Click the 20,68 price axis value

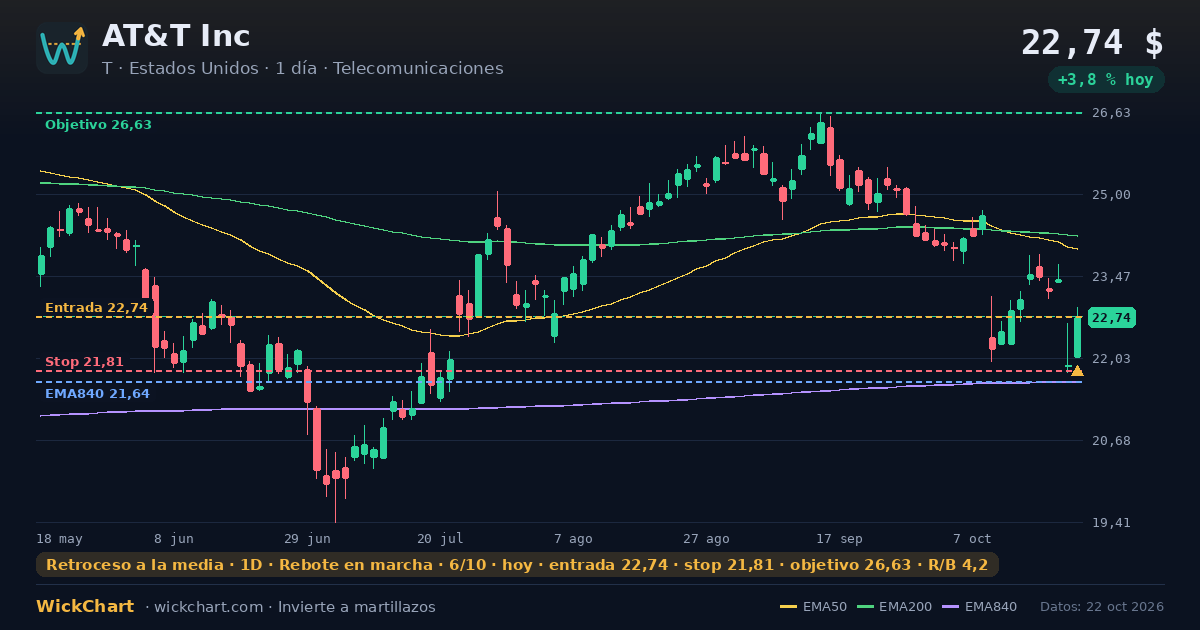(x=1111, y=441)
